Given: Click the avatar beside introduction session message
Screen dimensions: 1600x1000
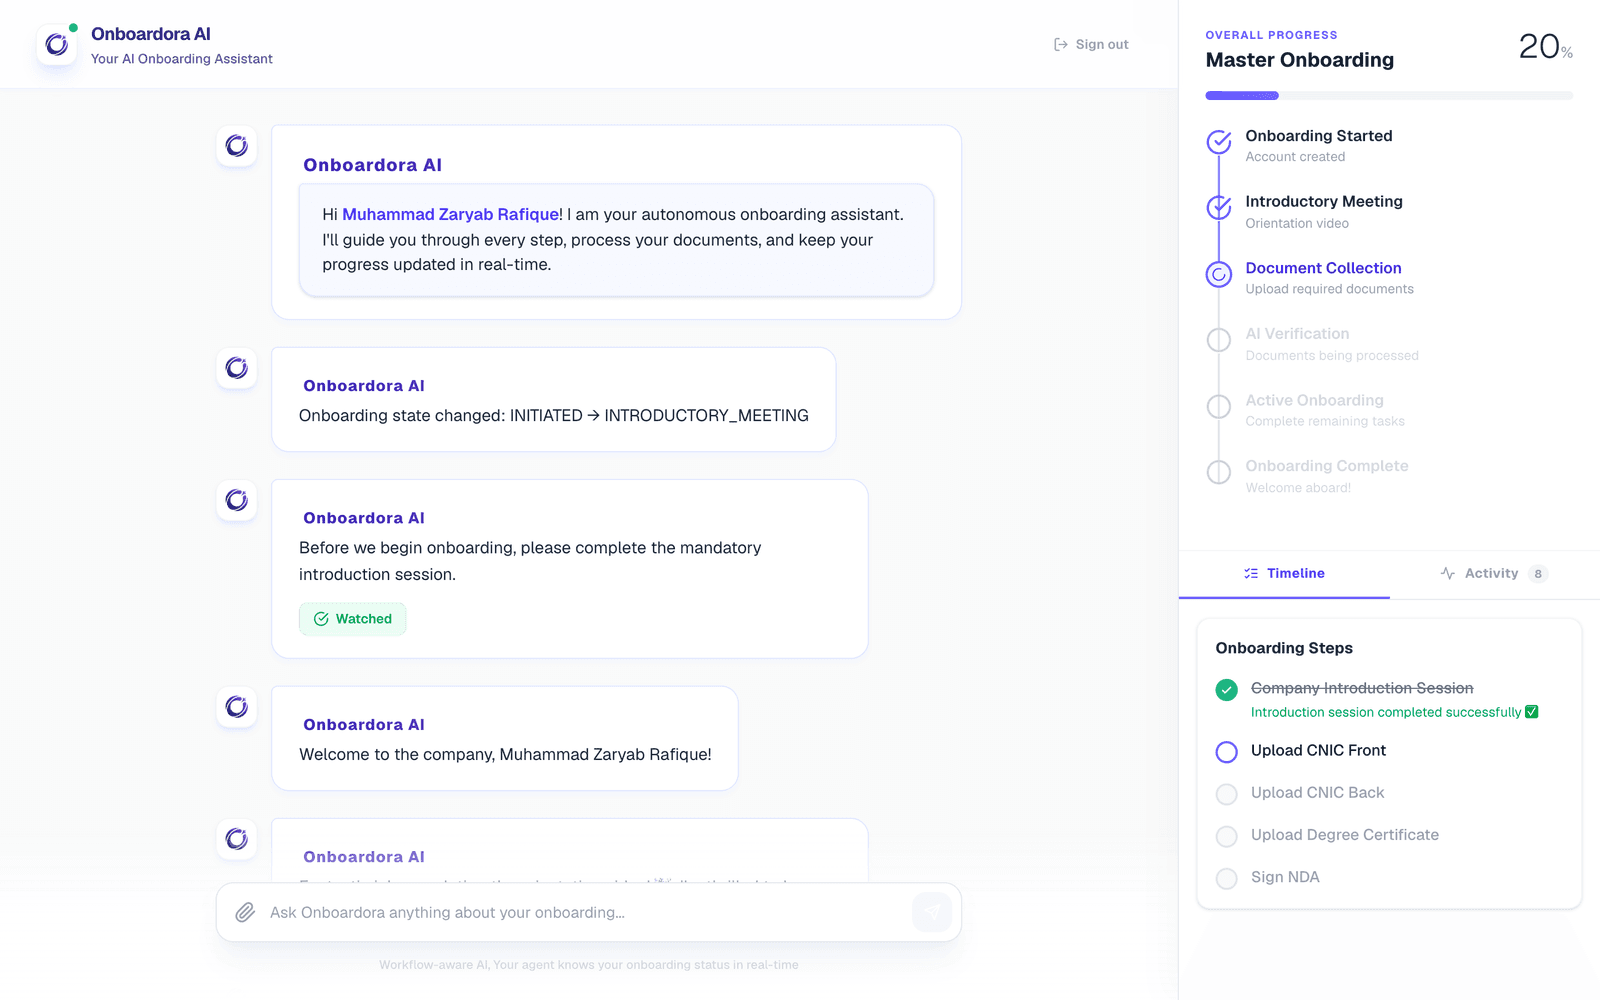Looking at the screenshot, I should coord(237,500).
